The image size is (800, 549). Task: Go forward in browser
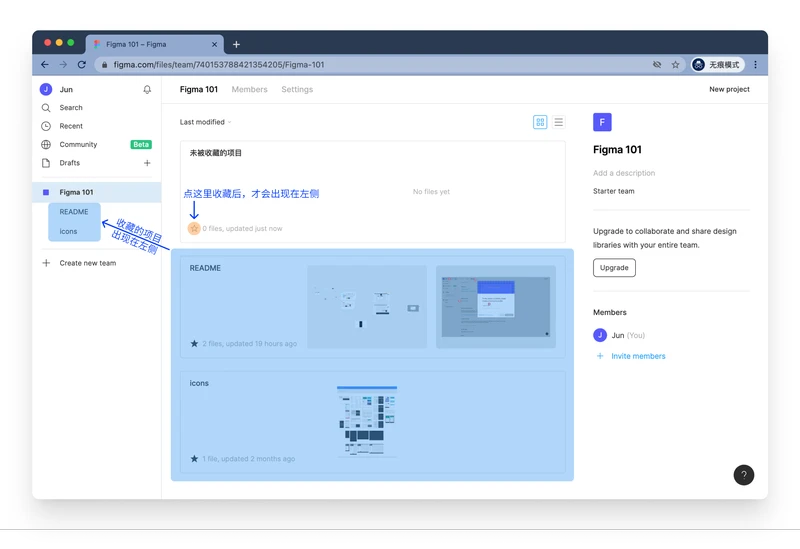63,65
